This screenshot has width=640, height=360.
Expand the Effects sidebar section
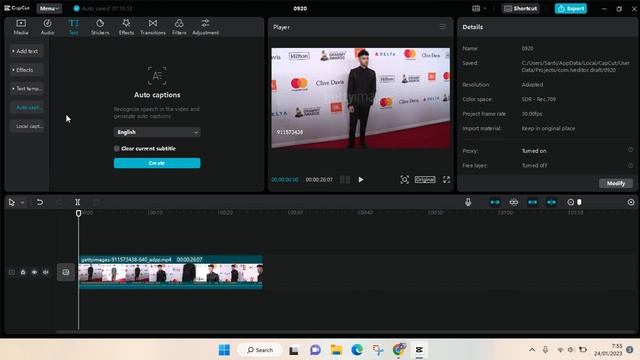[x=27, y=70]
